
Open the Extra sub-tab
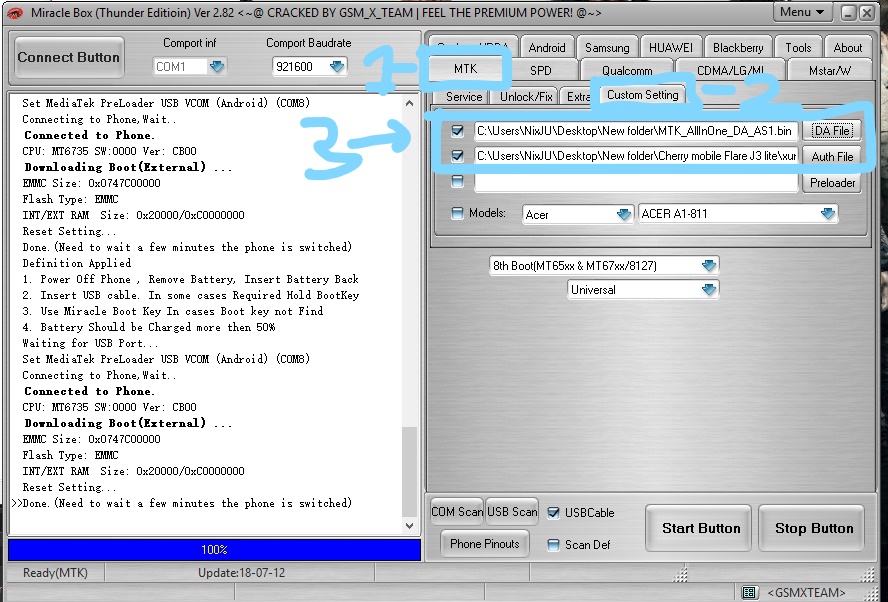578,96
